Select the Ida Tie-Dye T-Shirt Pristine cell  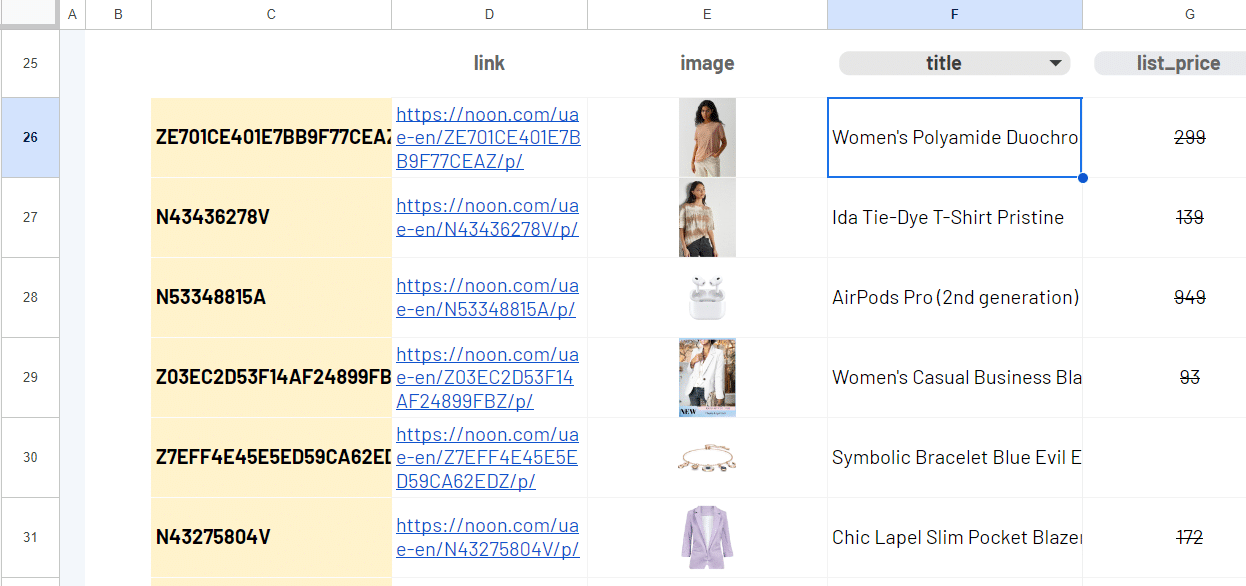coord(954,218)
